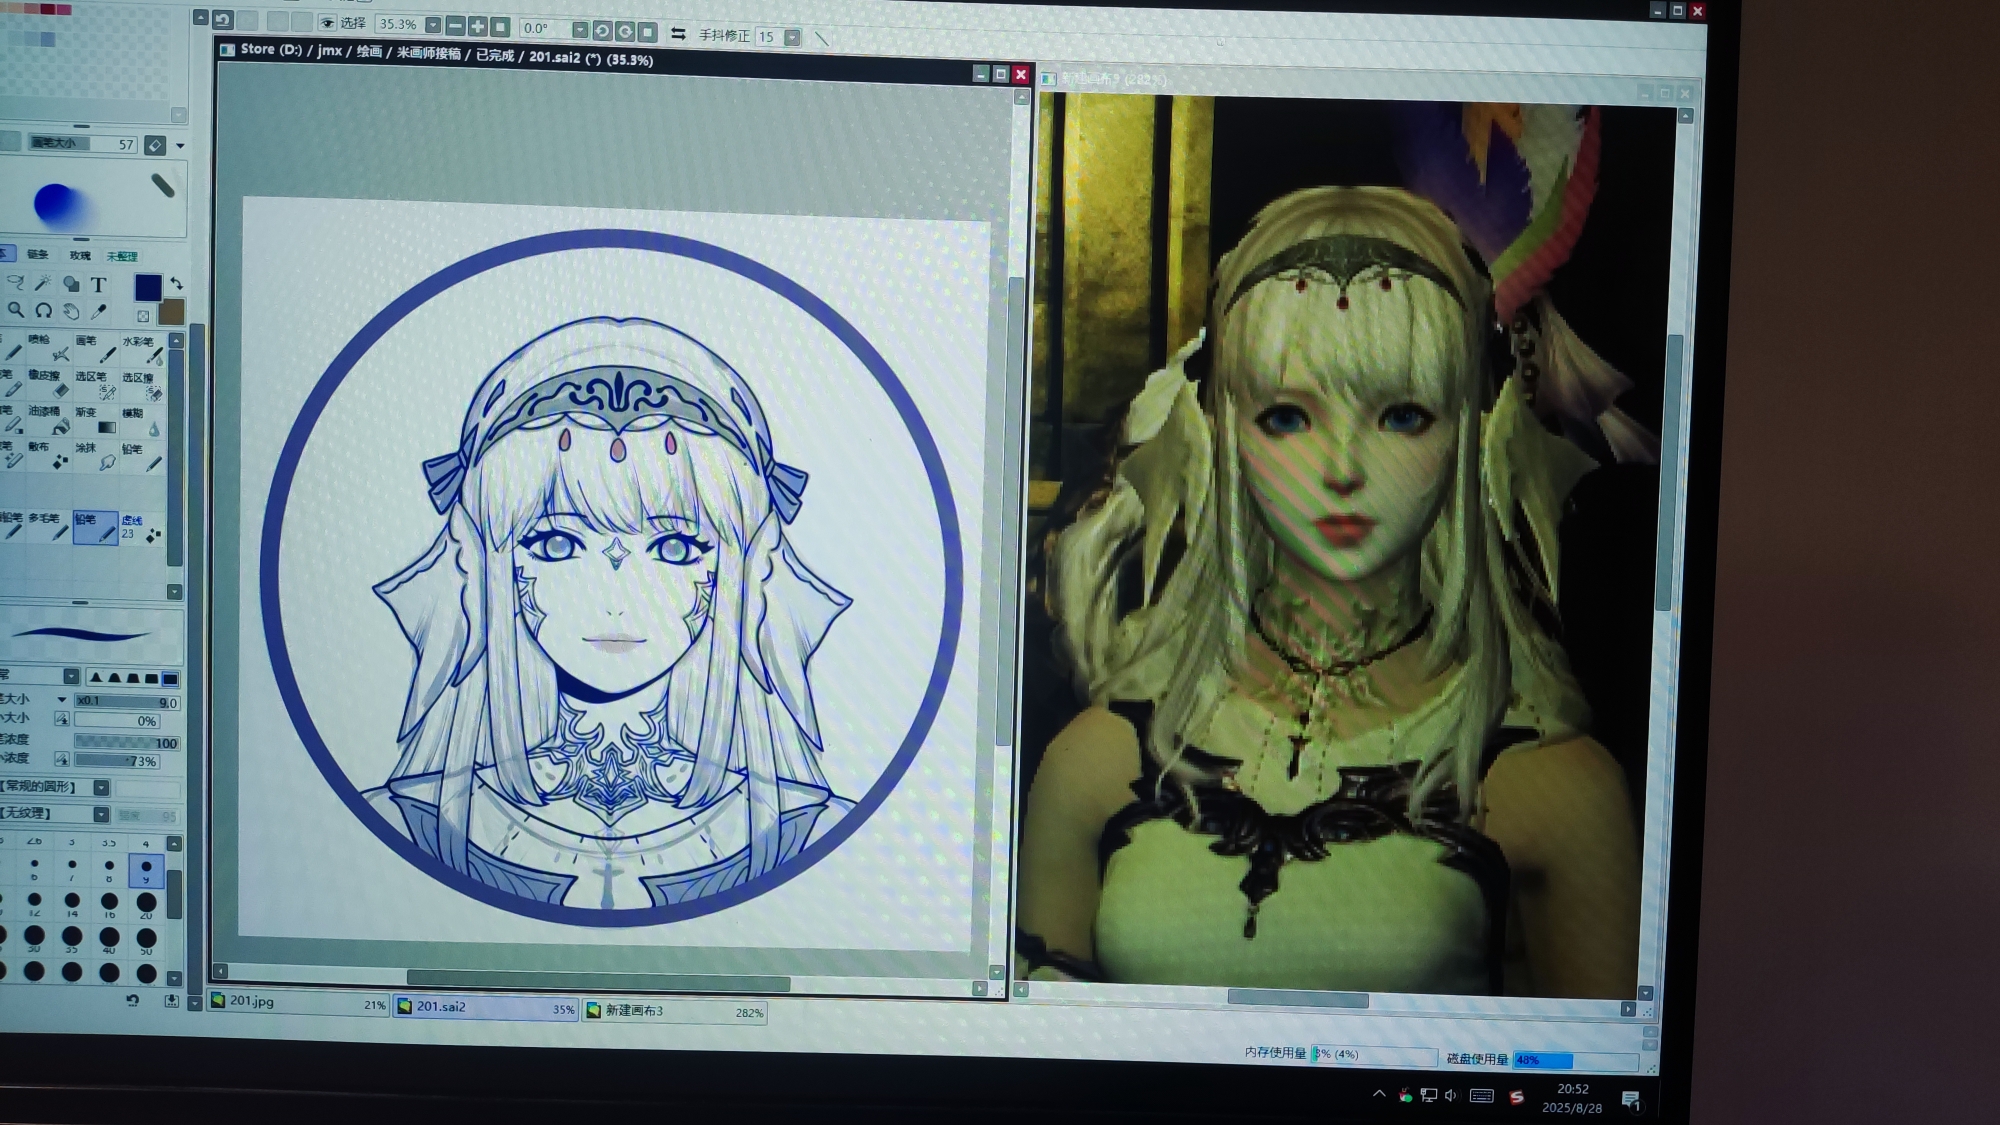Toggle the eraser mode diamond icon beside brush size
Image resolution: width=2000 pixels, height=1125 pixels.
click(155, 145)
